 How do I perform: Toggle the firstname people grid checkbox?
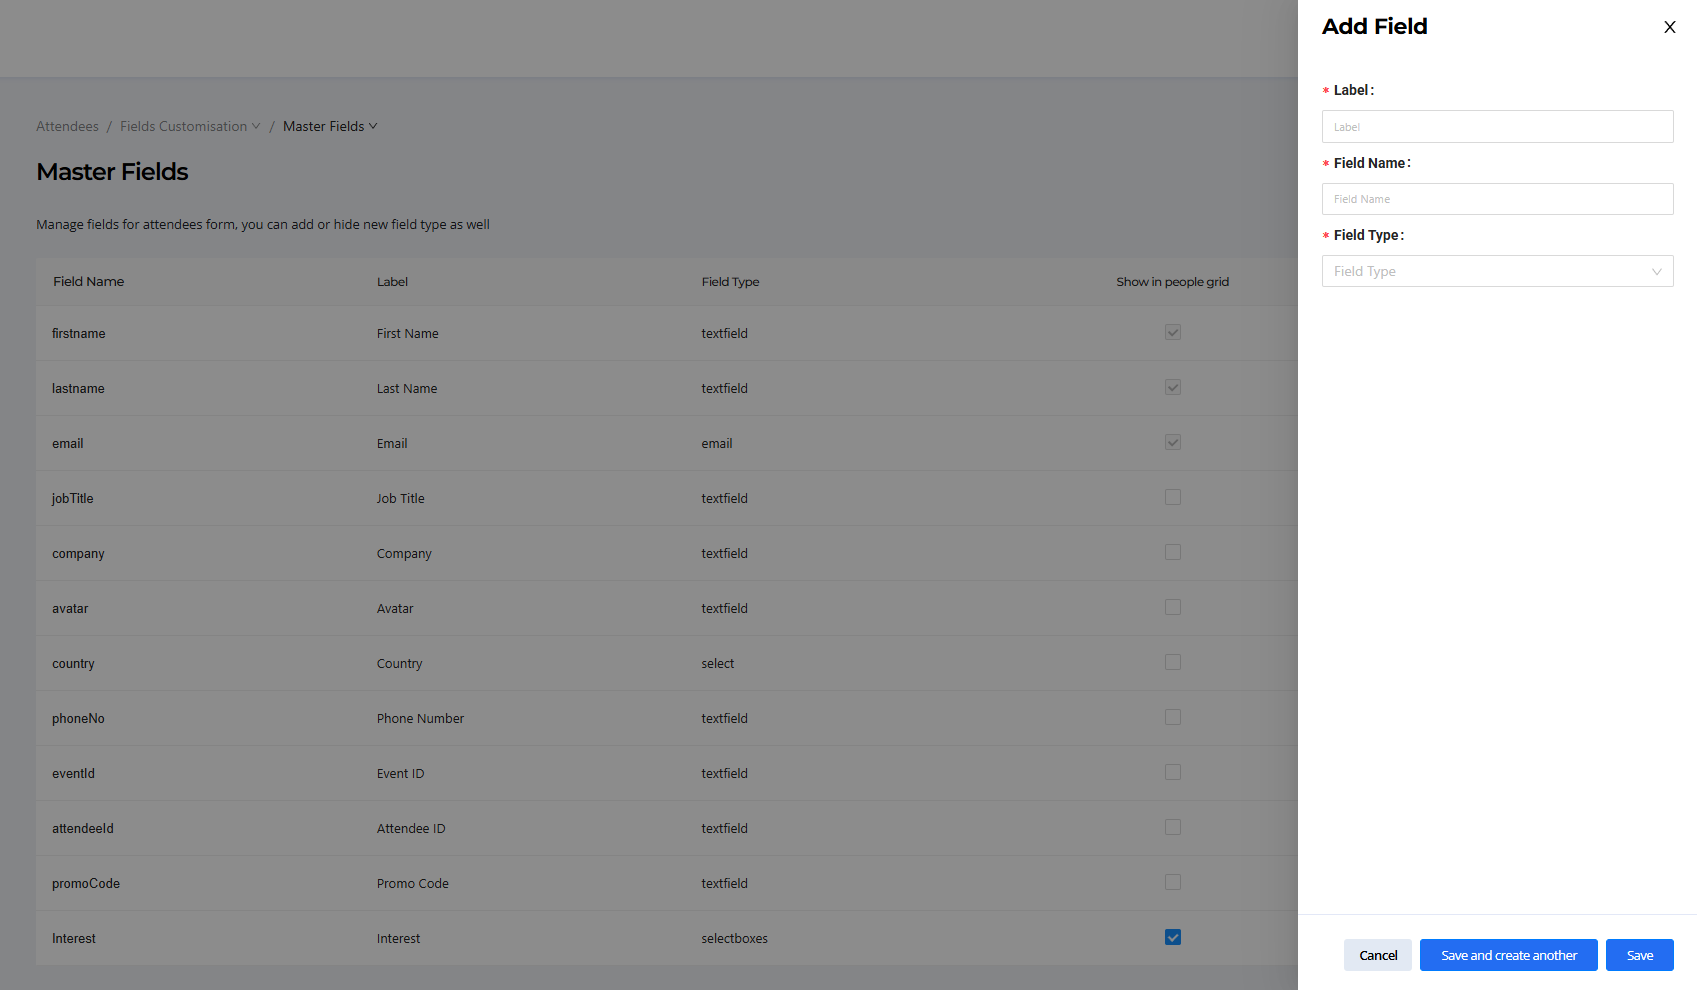click(1173, 332)
